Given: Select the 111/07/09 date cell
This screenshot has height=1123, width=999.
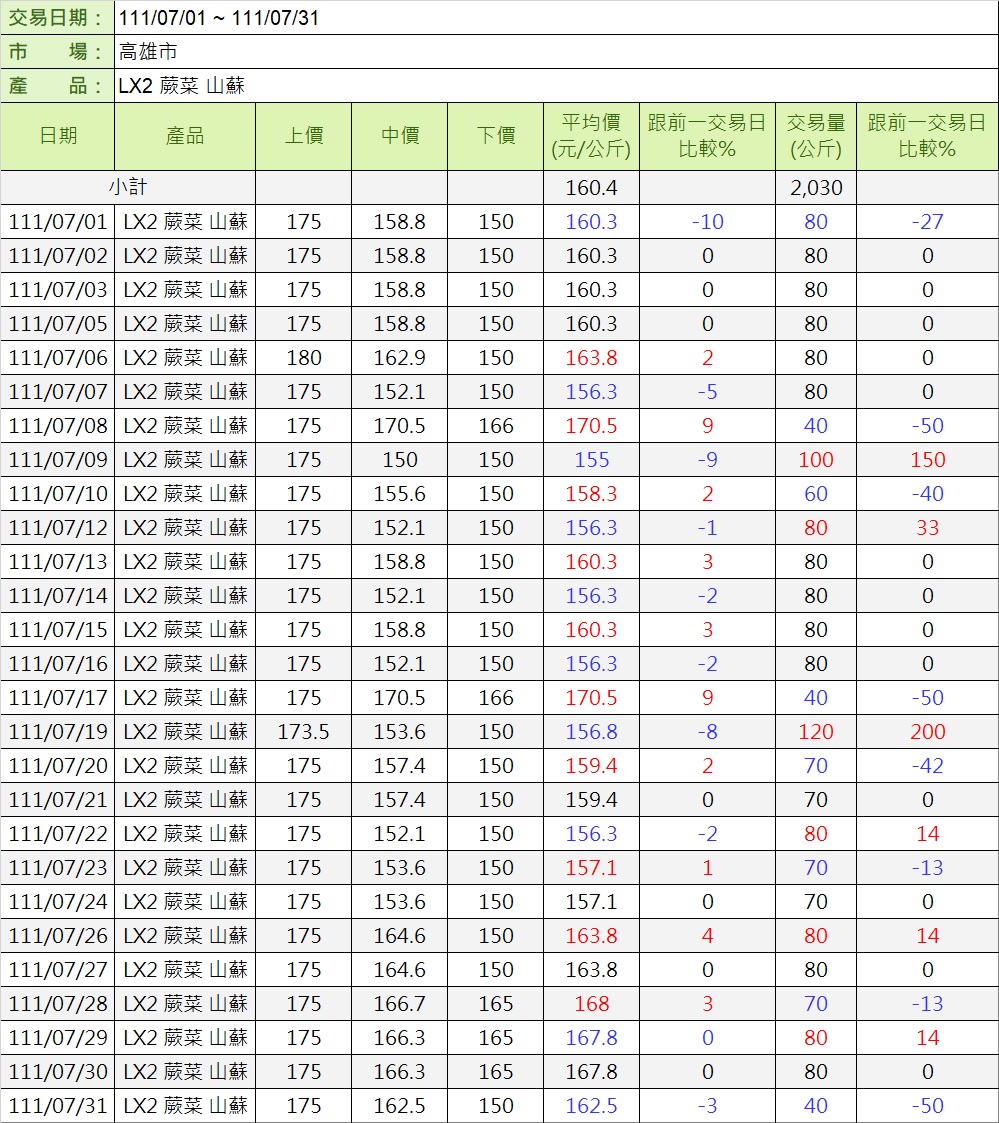Looking at the screenshot, I should click(x=58, y=460).
